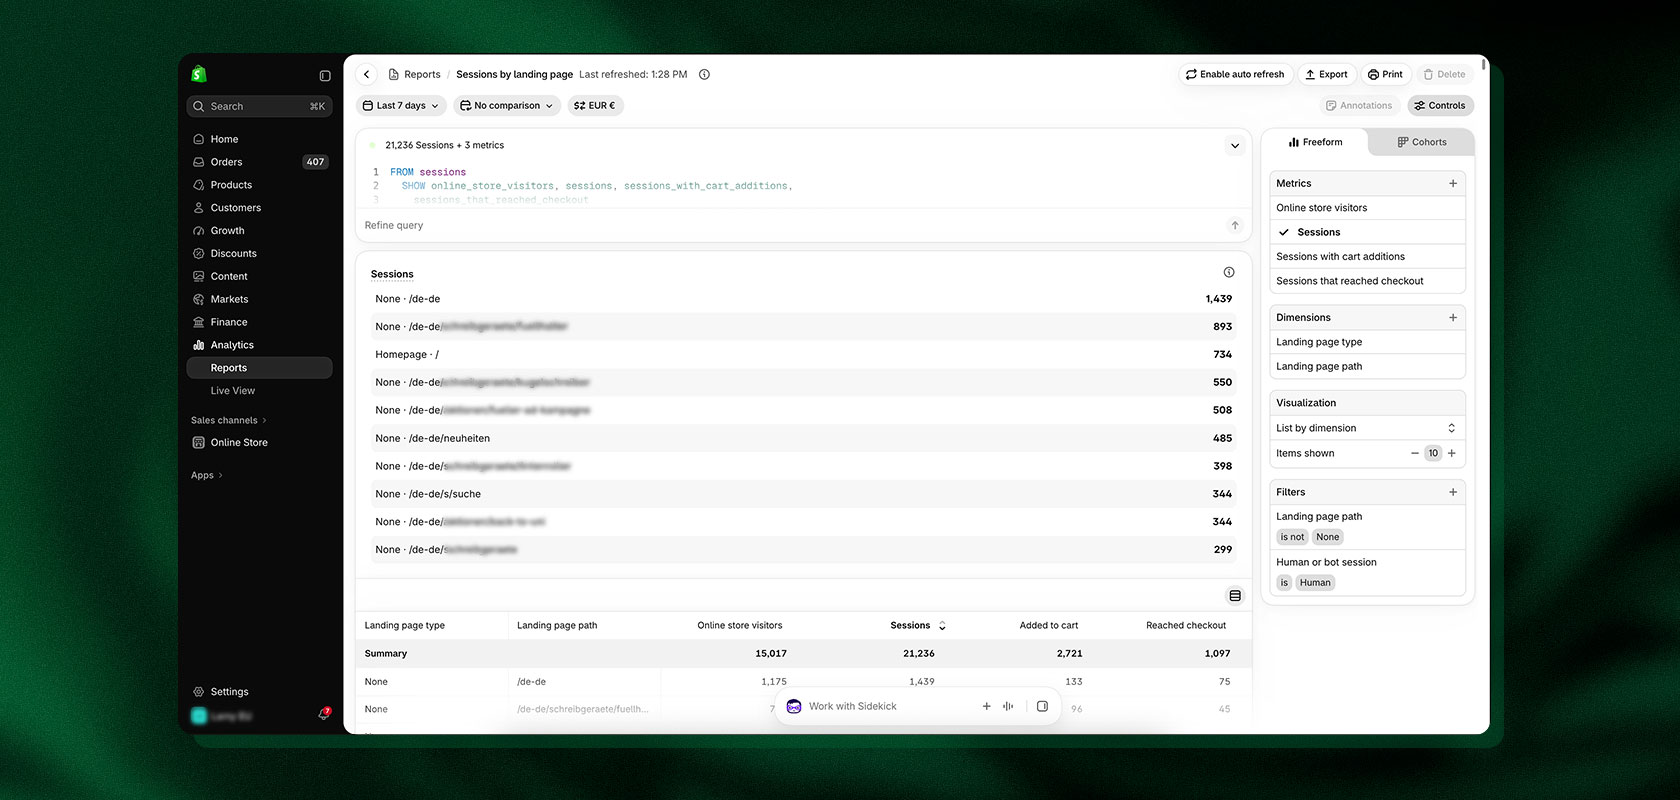Screen dimensions: 1680x800
Task: Open List by dimension visualization dropdown
Action: [1367, 428]
